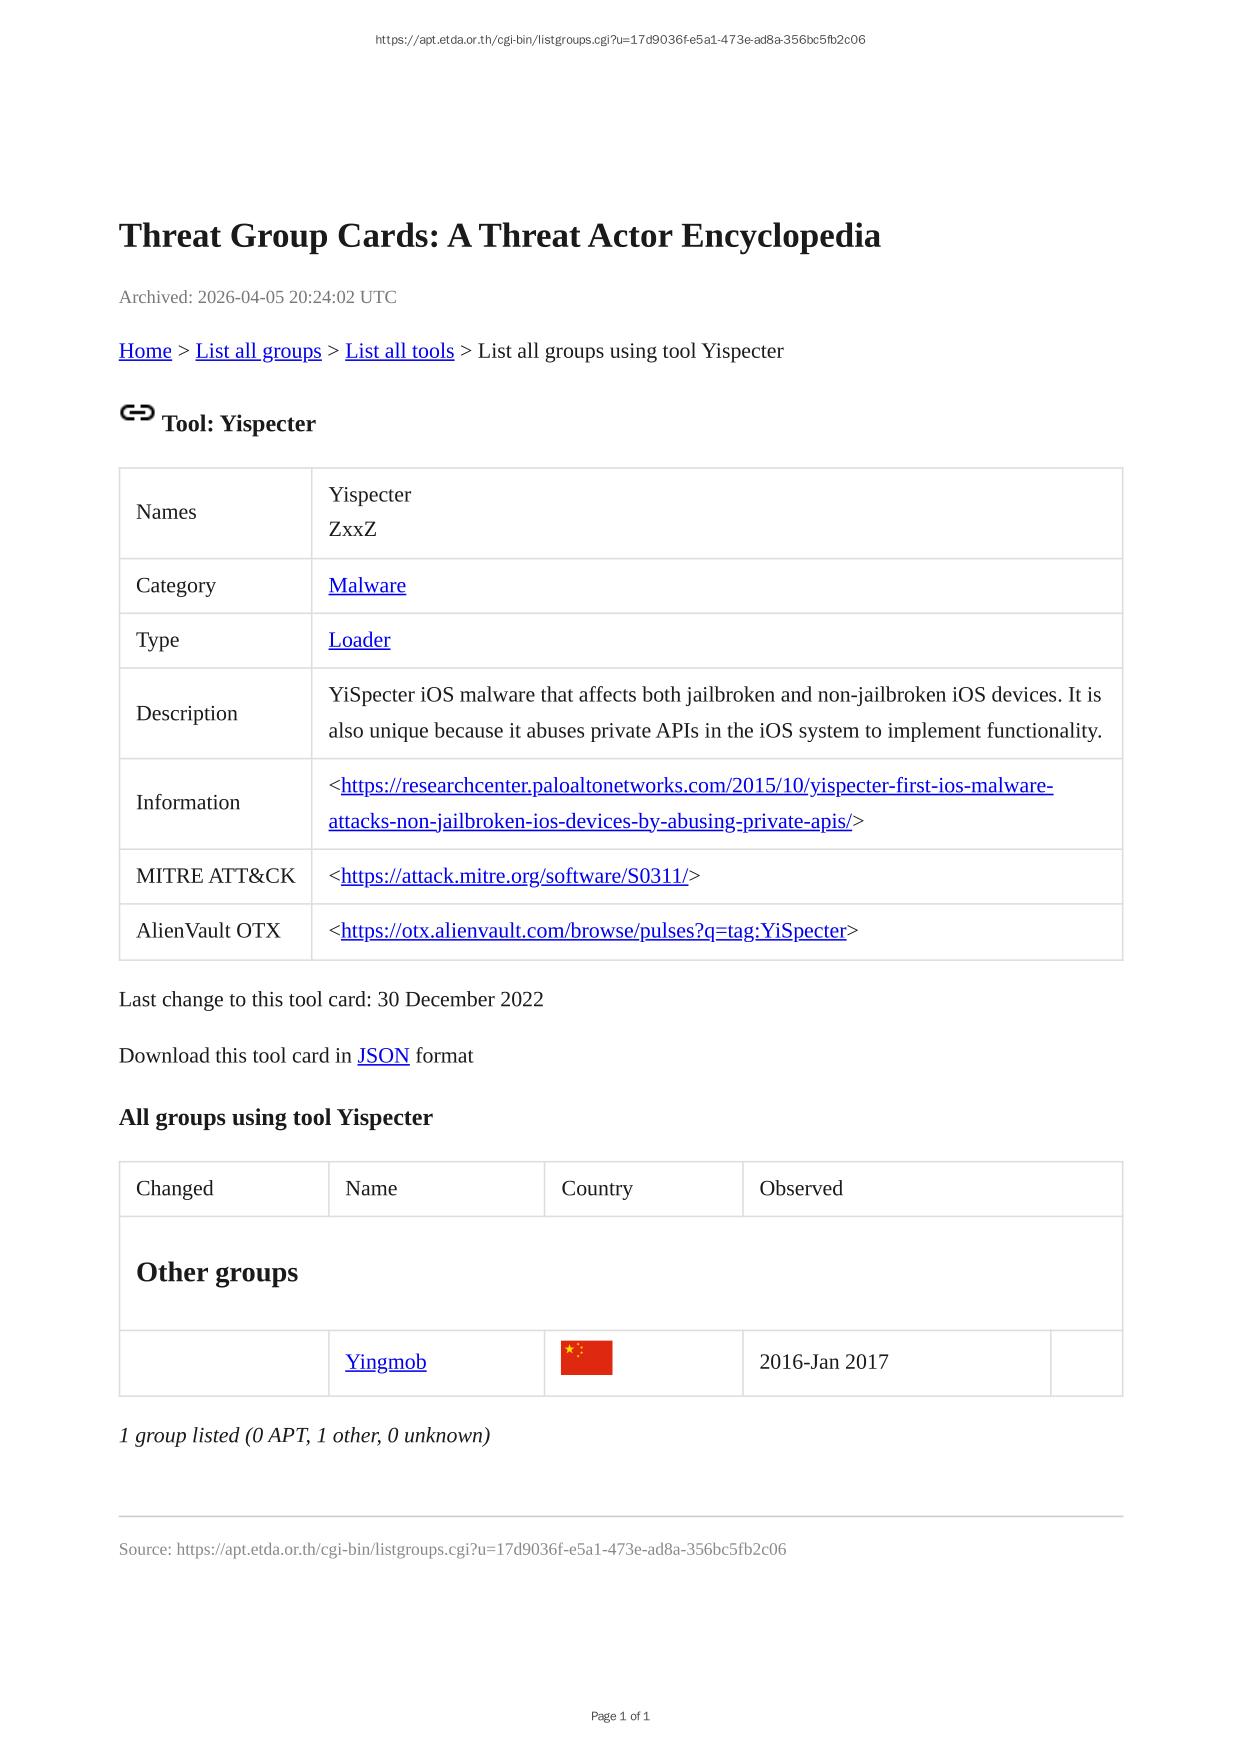Viewport: 1242px width, 1756px height.
Task: Download the tool card as JSON
Action: coord(383,1056)
